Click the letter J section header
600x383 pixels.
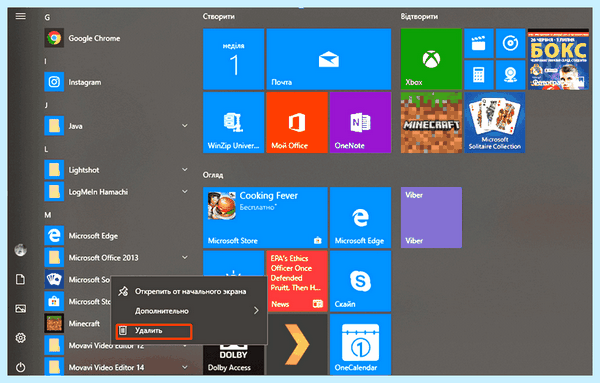46,105
